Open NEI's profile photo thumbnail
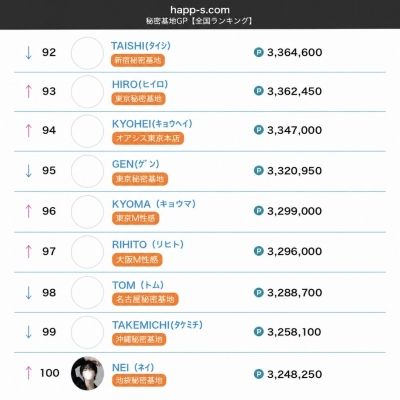The image size is (400, 400). (87, 373)
